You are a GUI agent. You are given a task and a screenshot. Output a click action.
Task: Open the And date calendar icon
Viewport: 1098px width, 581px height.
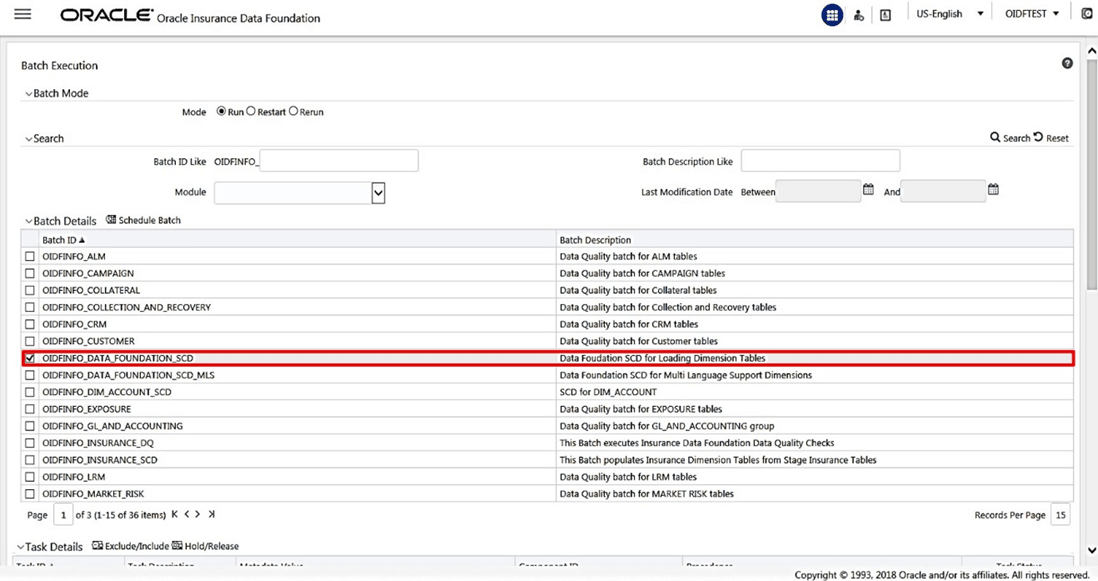coord(993,189)
